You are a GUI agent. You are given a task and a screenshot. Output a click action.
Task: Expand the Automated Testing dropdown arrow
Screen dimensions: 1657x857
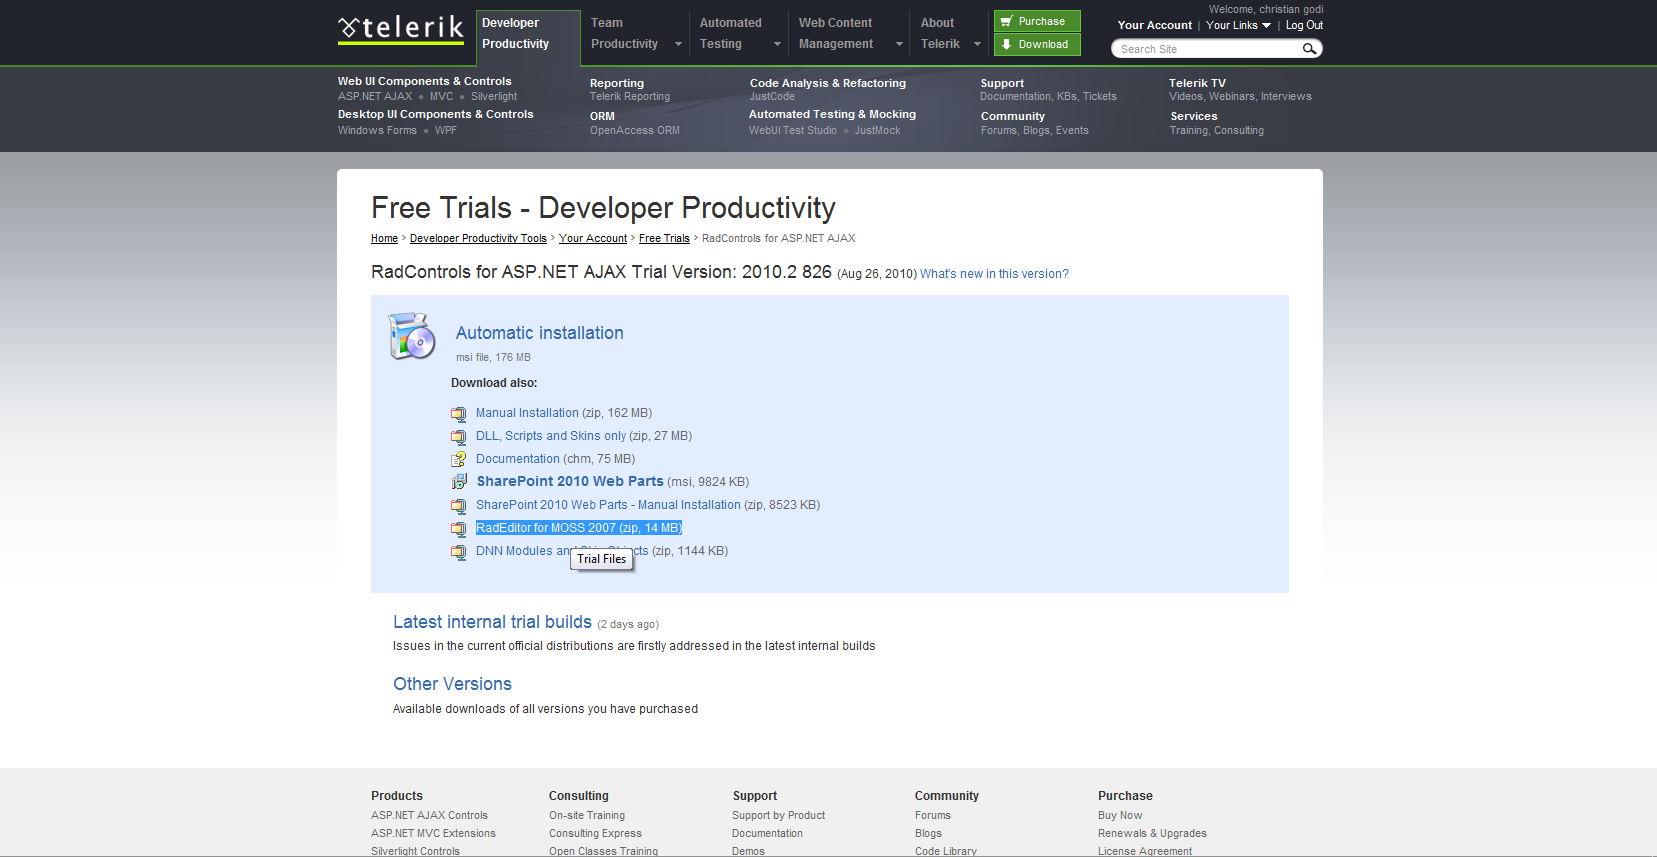coord(777,44)
